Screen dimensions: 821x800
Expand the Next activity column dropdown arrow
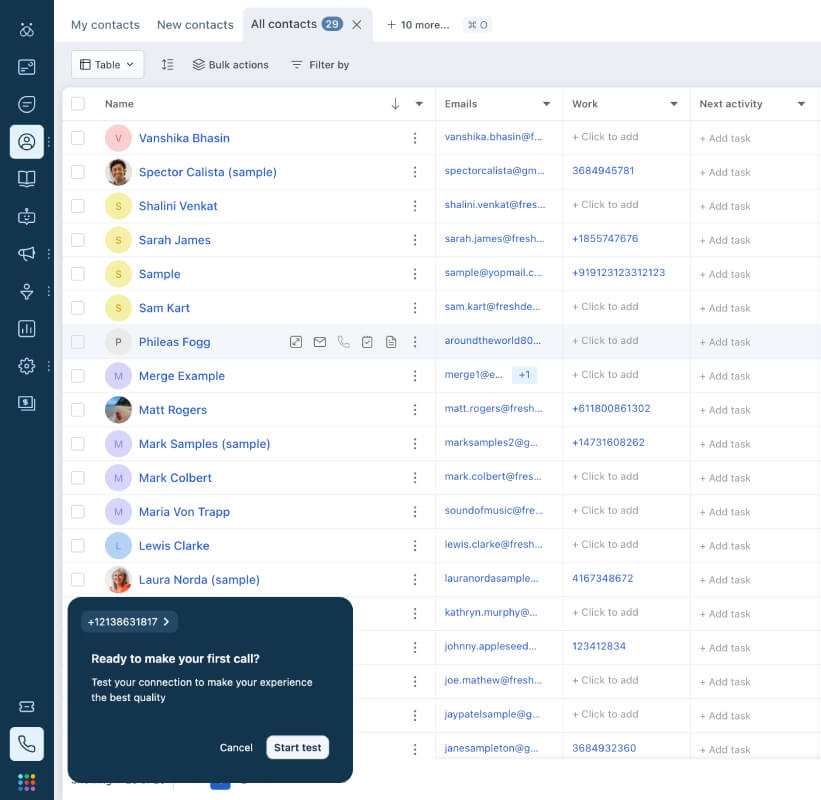click(x=801, y=104)
